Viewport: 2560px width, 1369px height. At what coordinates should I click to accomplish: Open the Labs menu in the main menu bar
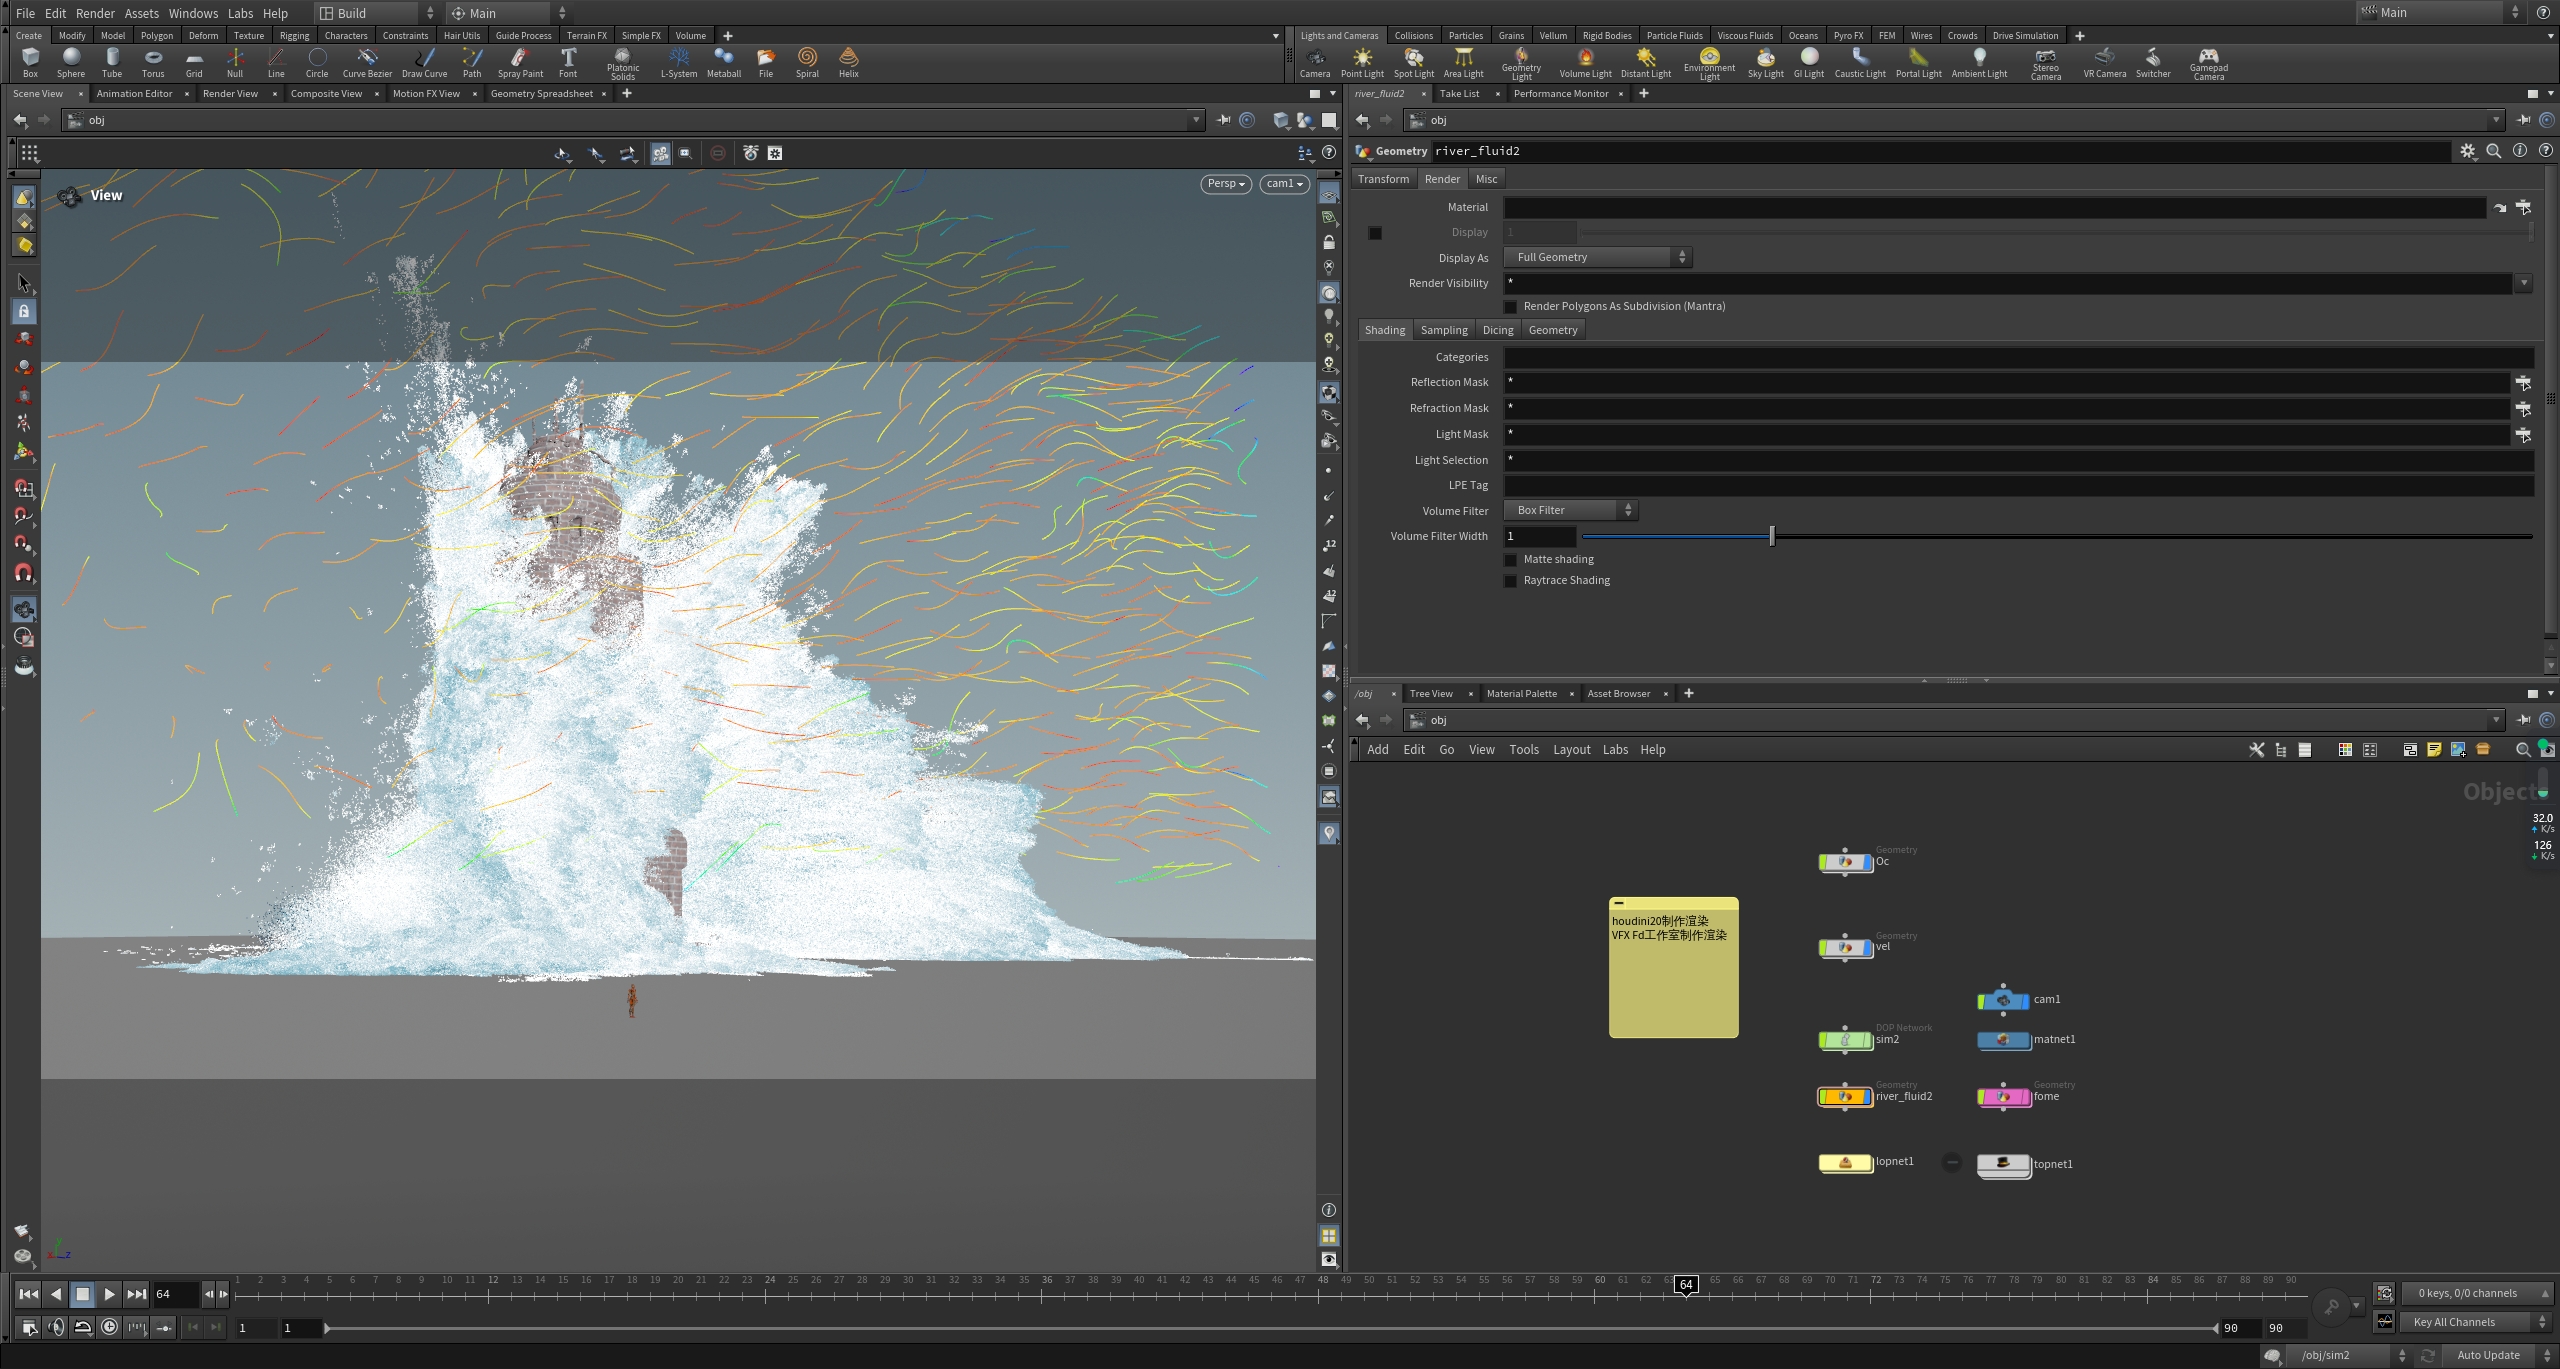(x=239, y=13)
